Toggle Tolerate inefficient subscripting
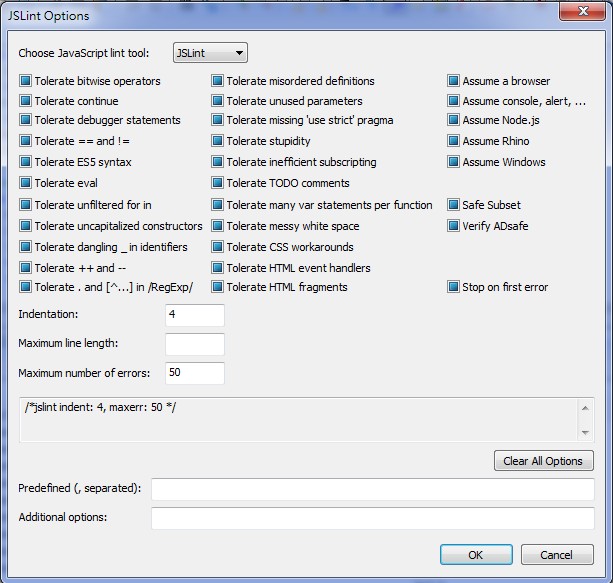Image resolution: width=613 pixels, height=583 pixels. pyautogui.click(x=217, y=162)
